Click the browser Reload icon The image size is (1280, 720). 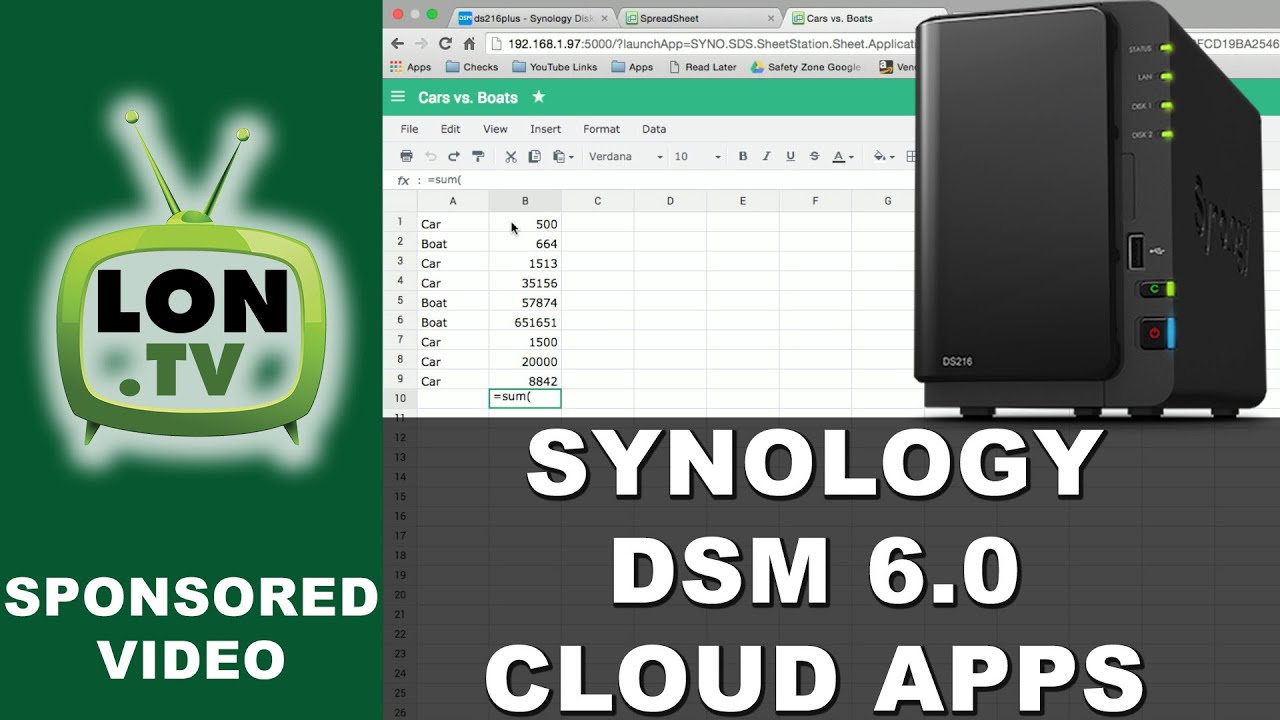tap(445, 43)
